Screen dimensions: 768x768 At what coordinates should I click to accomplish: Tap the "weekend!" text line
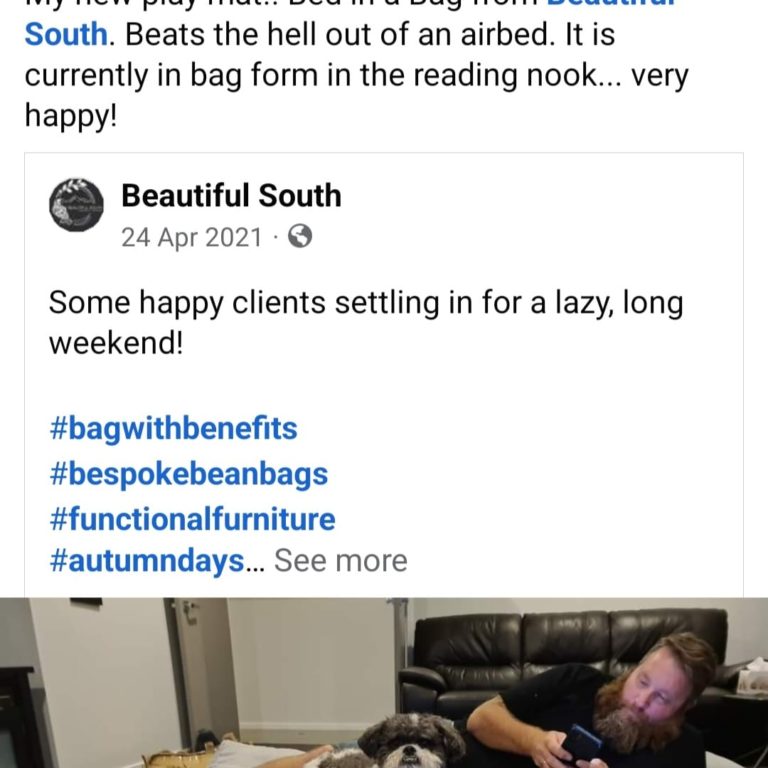coord(116,342)
